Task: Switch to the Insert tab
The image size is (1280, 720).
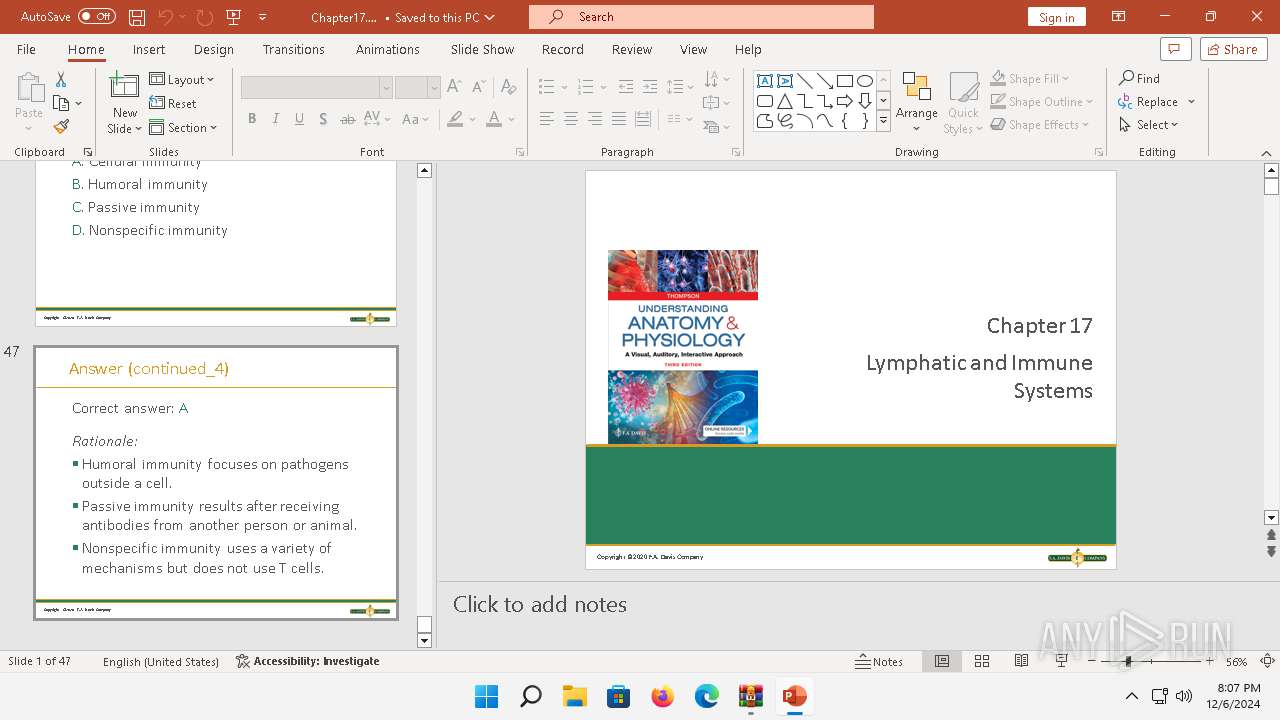Action: [149, 49]
